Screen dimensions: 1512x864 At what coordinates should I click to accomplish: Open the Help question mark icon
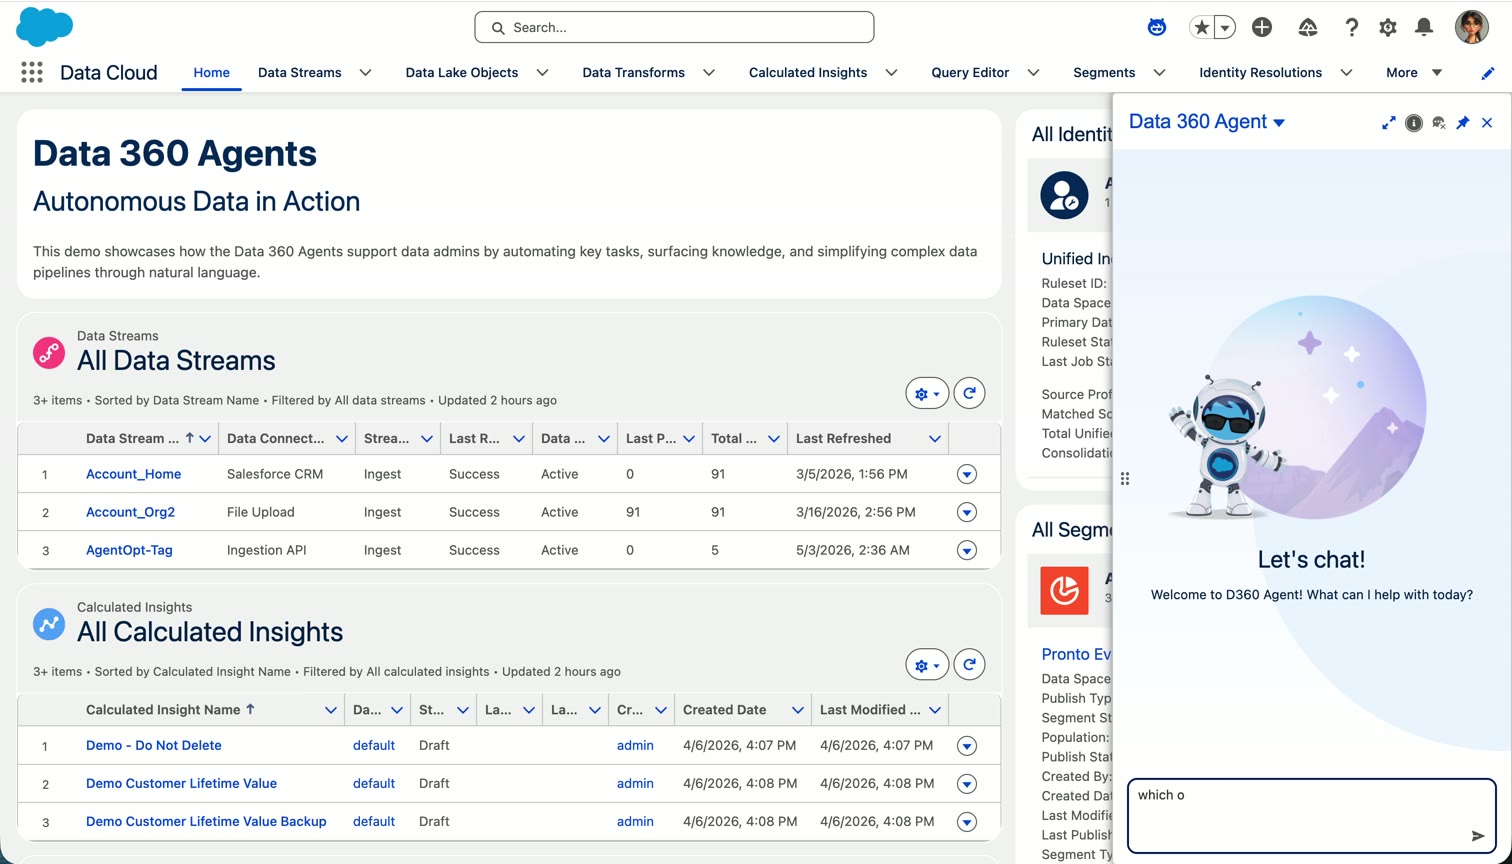click(1352, 28)
